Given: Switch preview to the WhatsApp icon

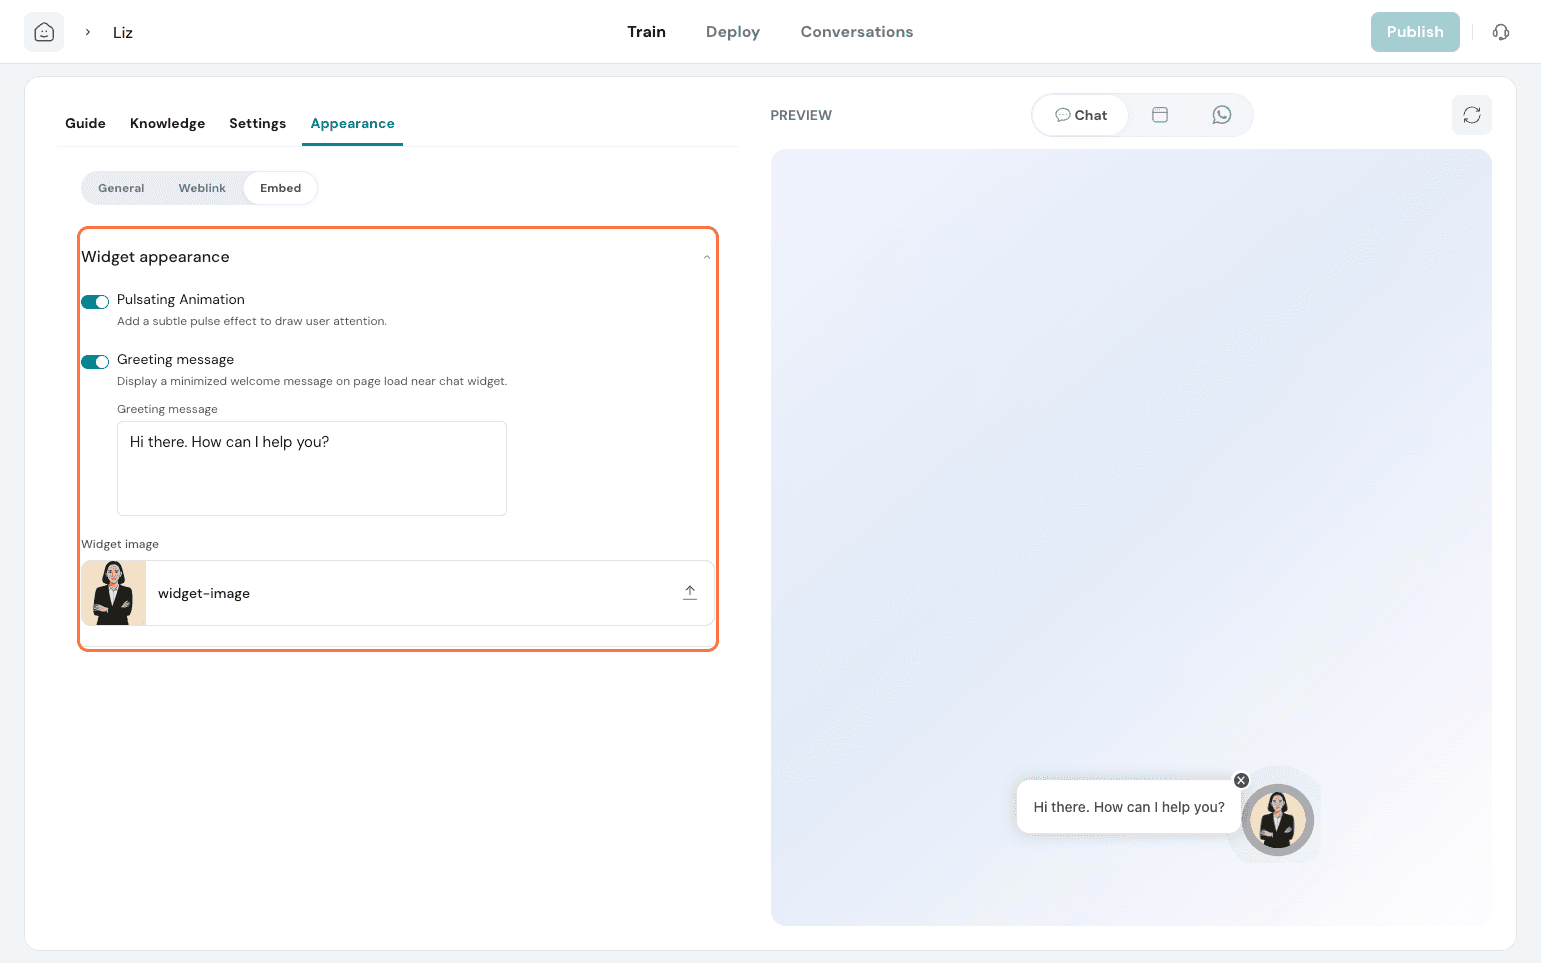Looking at the screenshot, I should click(x=1221, y=115).
